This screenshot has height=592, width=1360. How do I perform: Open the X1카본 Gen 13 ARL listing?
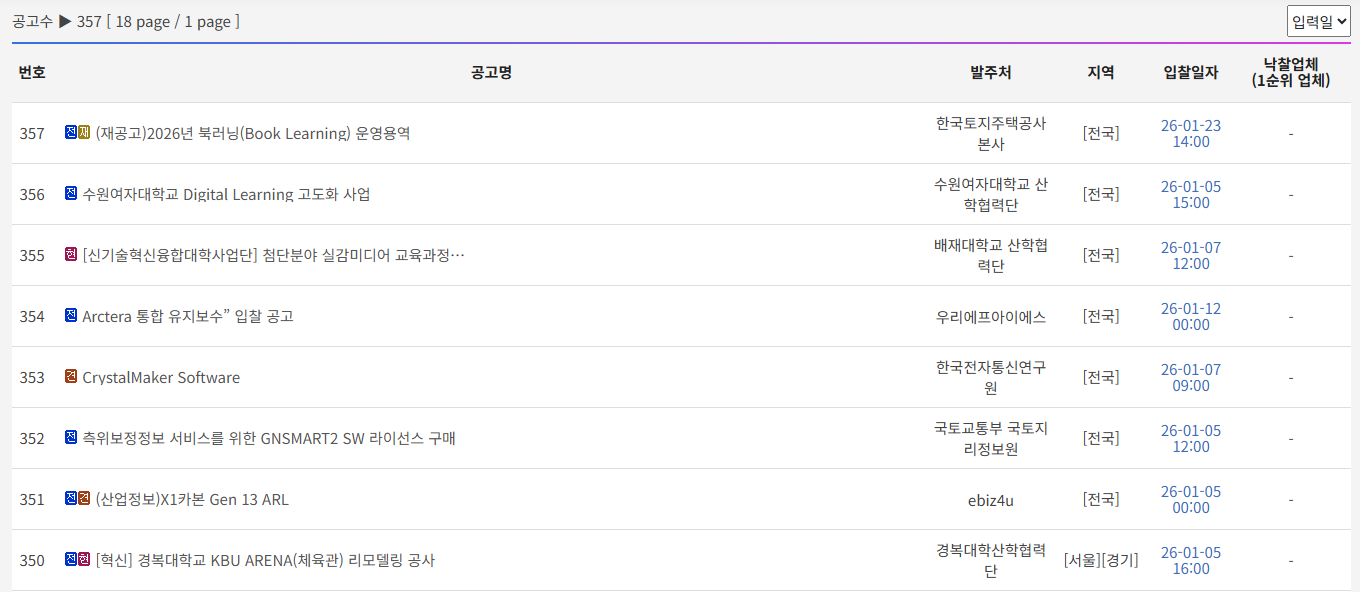[x=192, y=499]
